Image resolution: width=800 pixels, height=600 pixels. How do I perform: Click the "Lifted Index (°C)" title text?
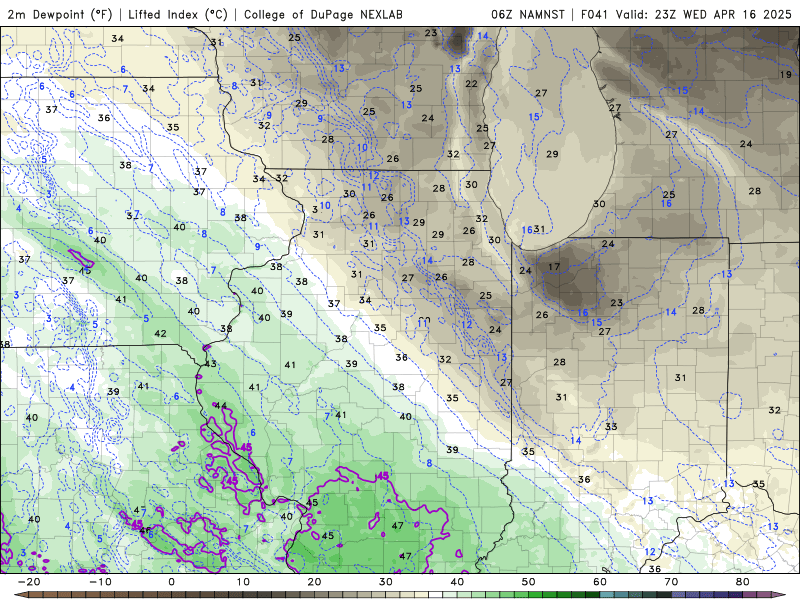pyautogui.click(x=178, y=14)
